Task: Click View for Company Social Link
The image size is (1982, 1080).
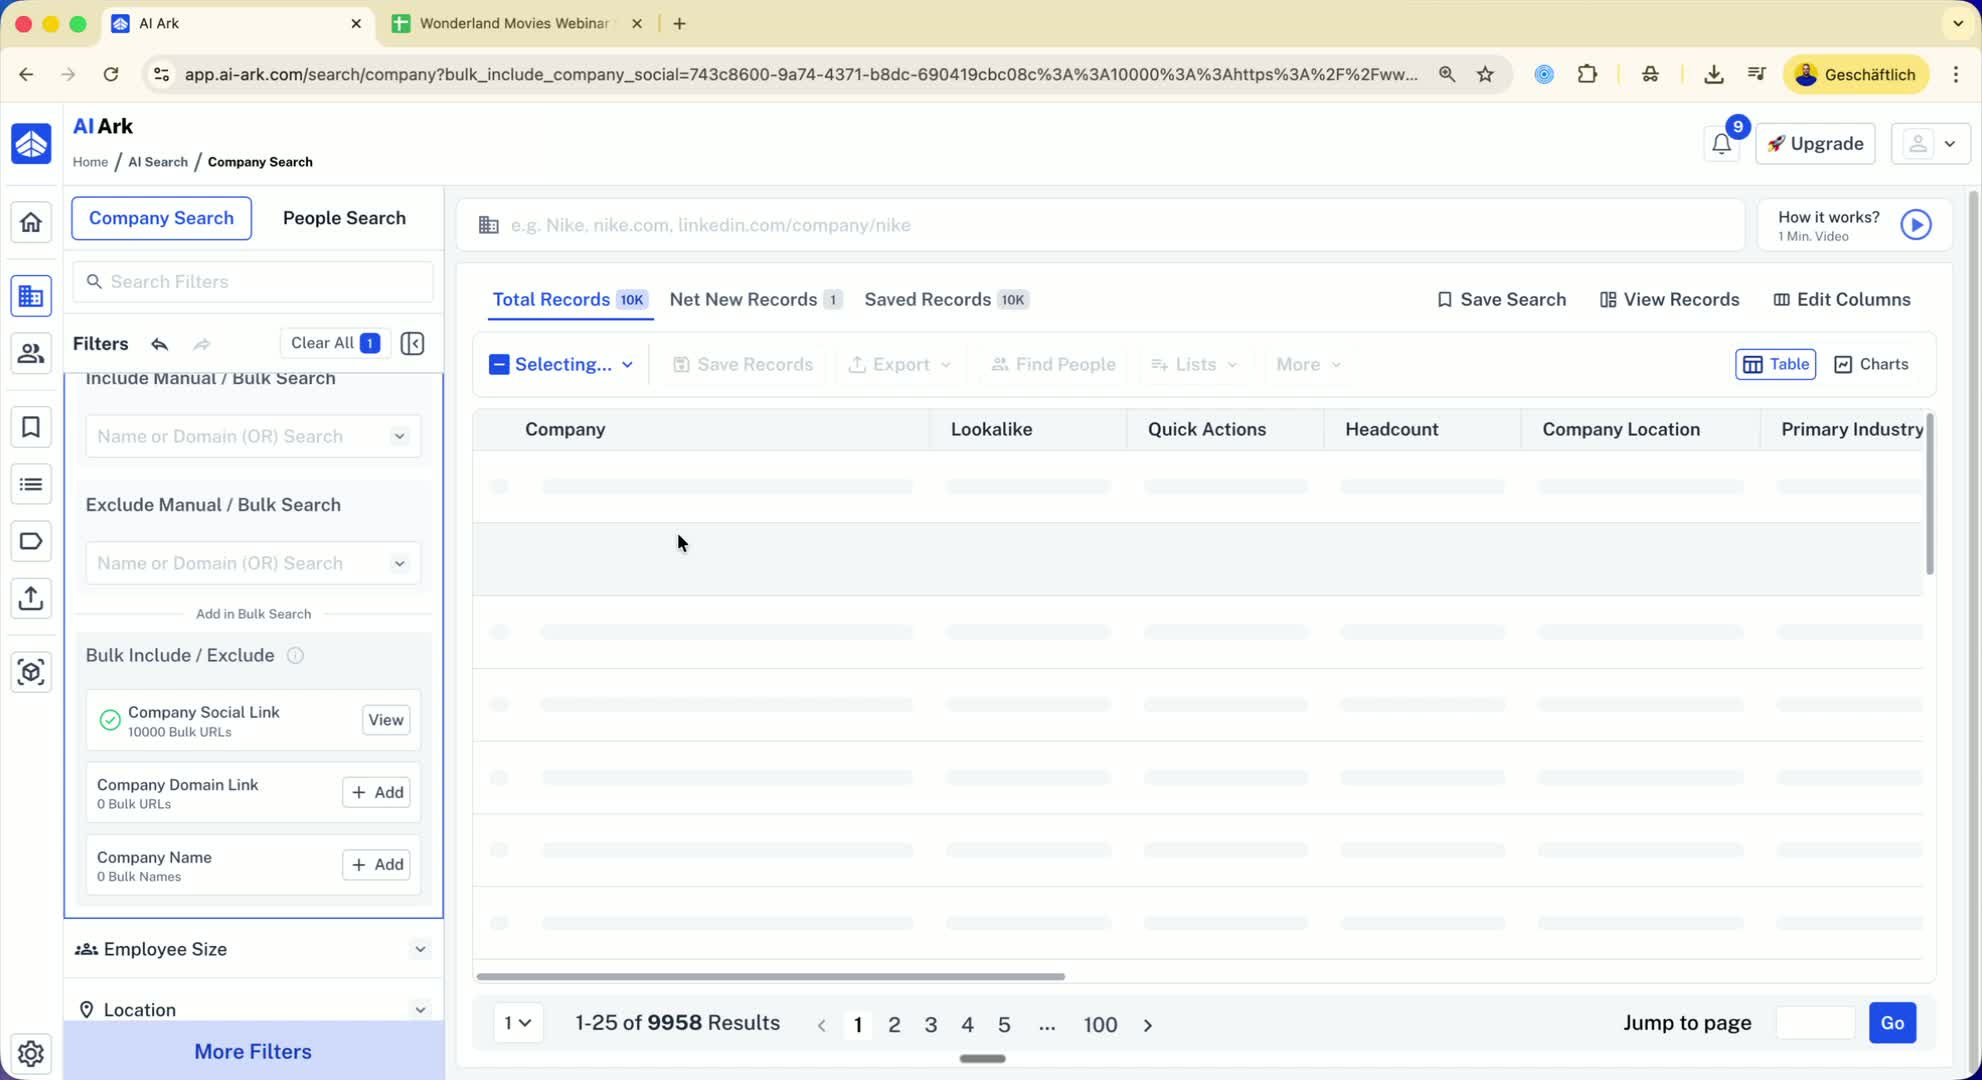Action: click(x=385, y=720)
